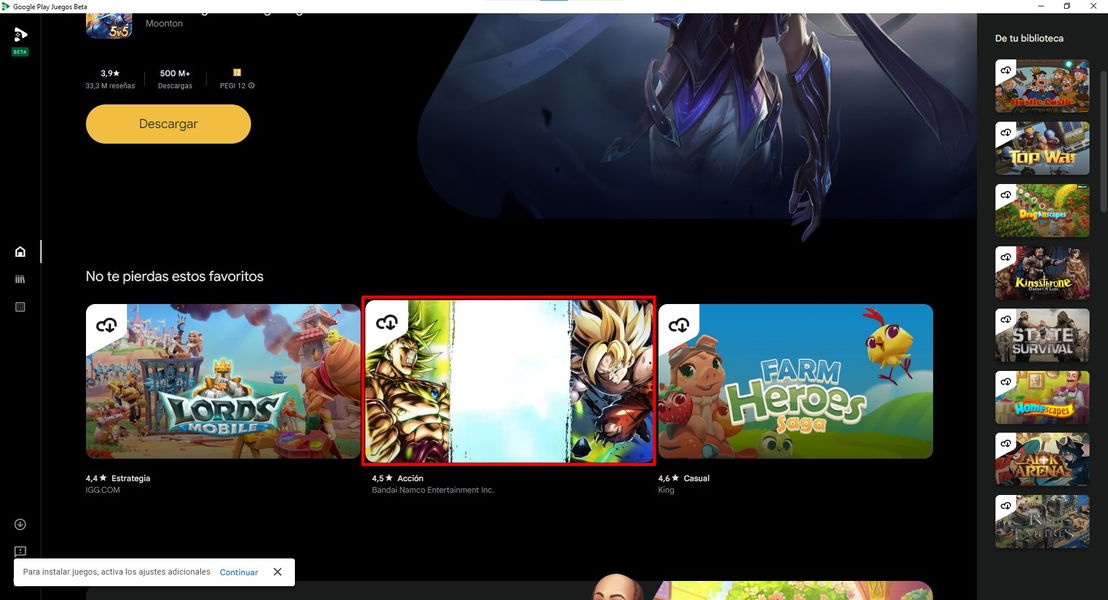Open the grid icon below the library icon
The width and height of the screenshot is (1108, 600).
point(20,307)
